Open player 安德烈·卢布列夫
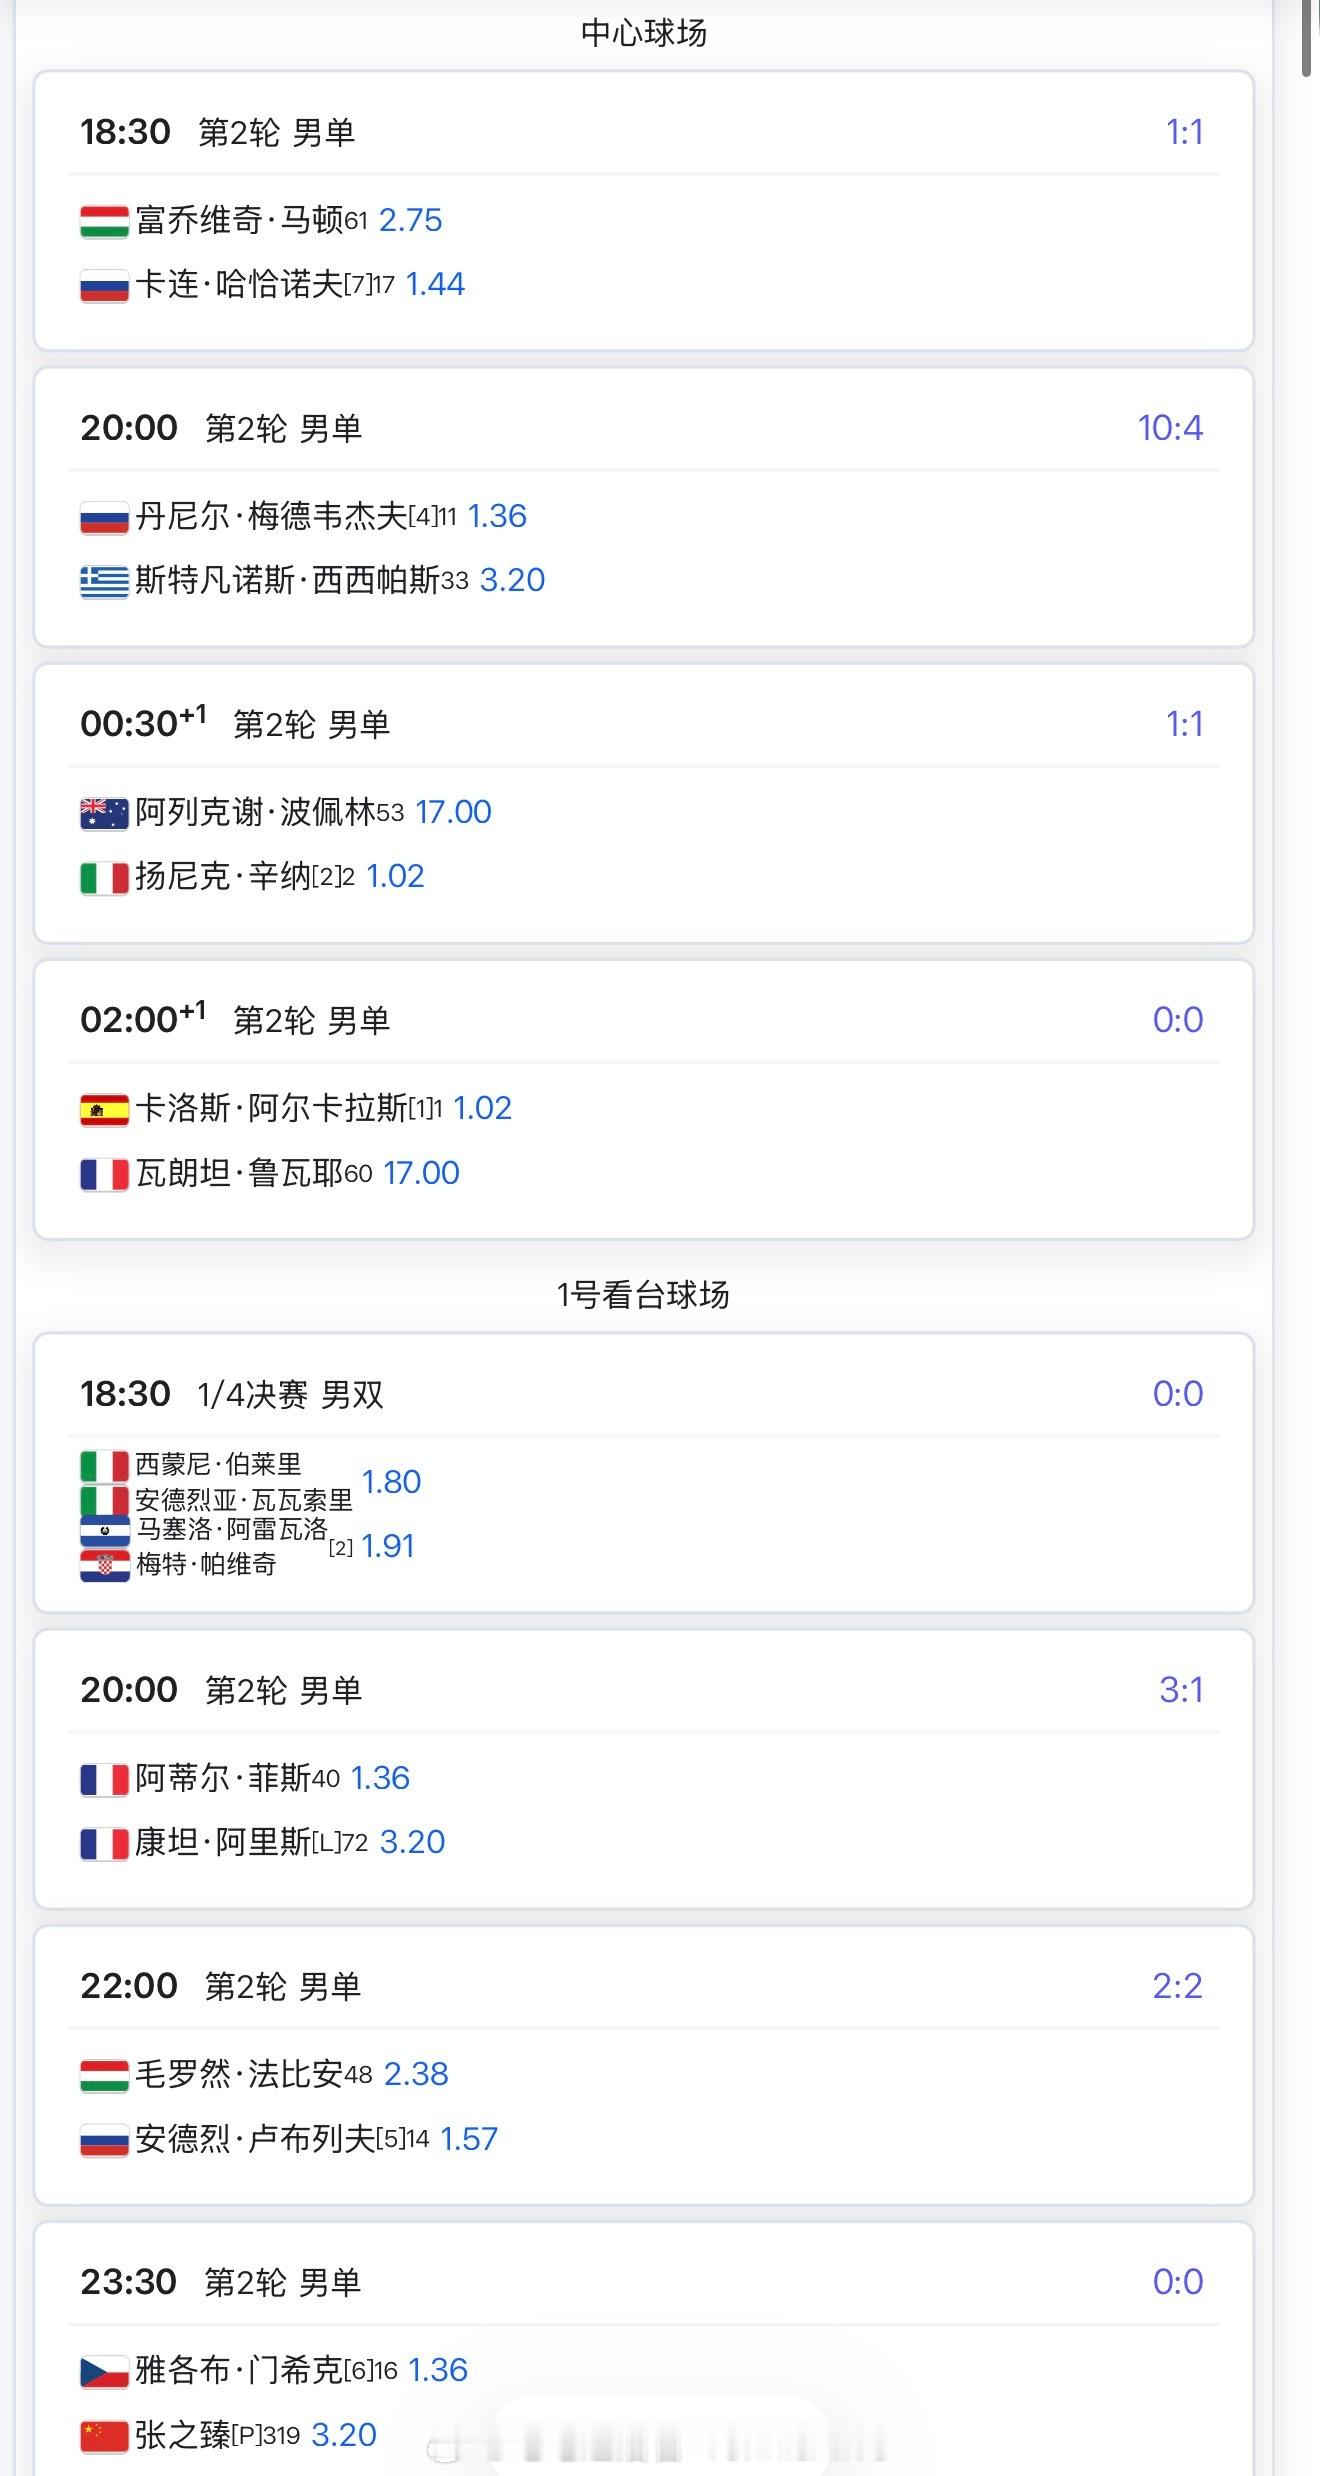The height and width of the screenshot is (2476, 1320). pos(255,2139)
